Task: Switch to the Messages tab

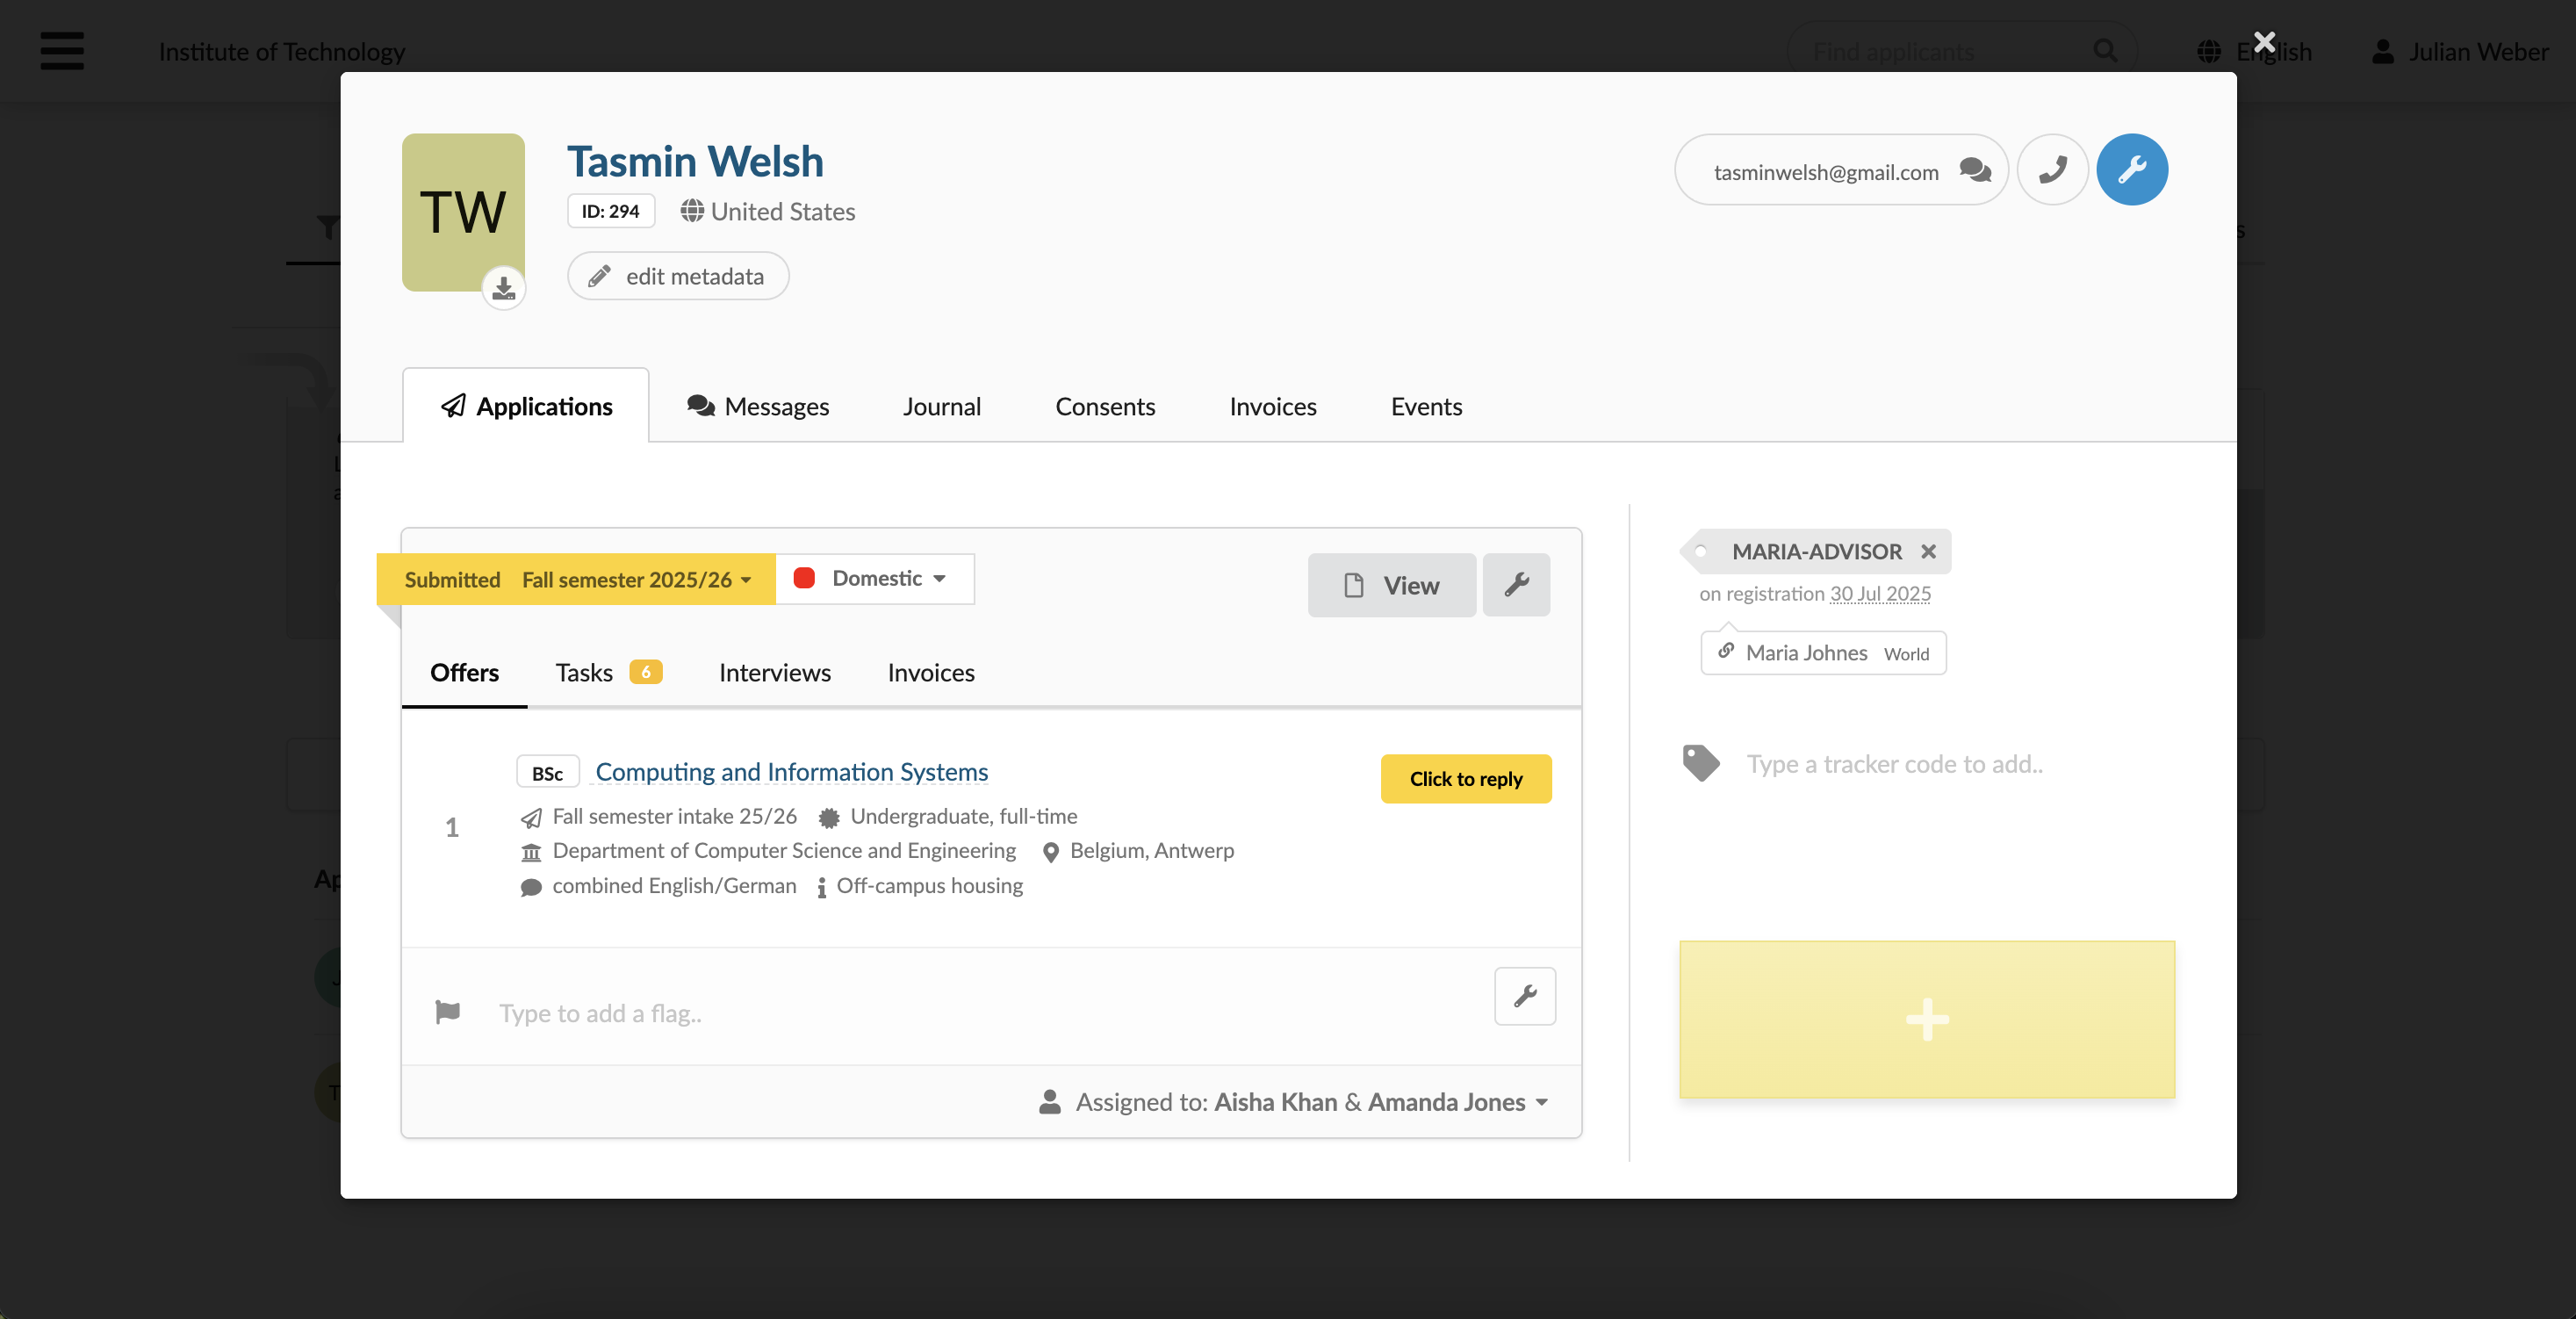Action: (758, 406)
